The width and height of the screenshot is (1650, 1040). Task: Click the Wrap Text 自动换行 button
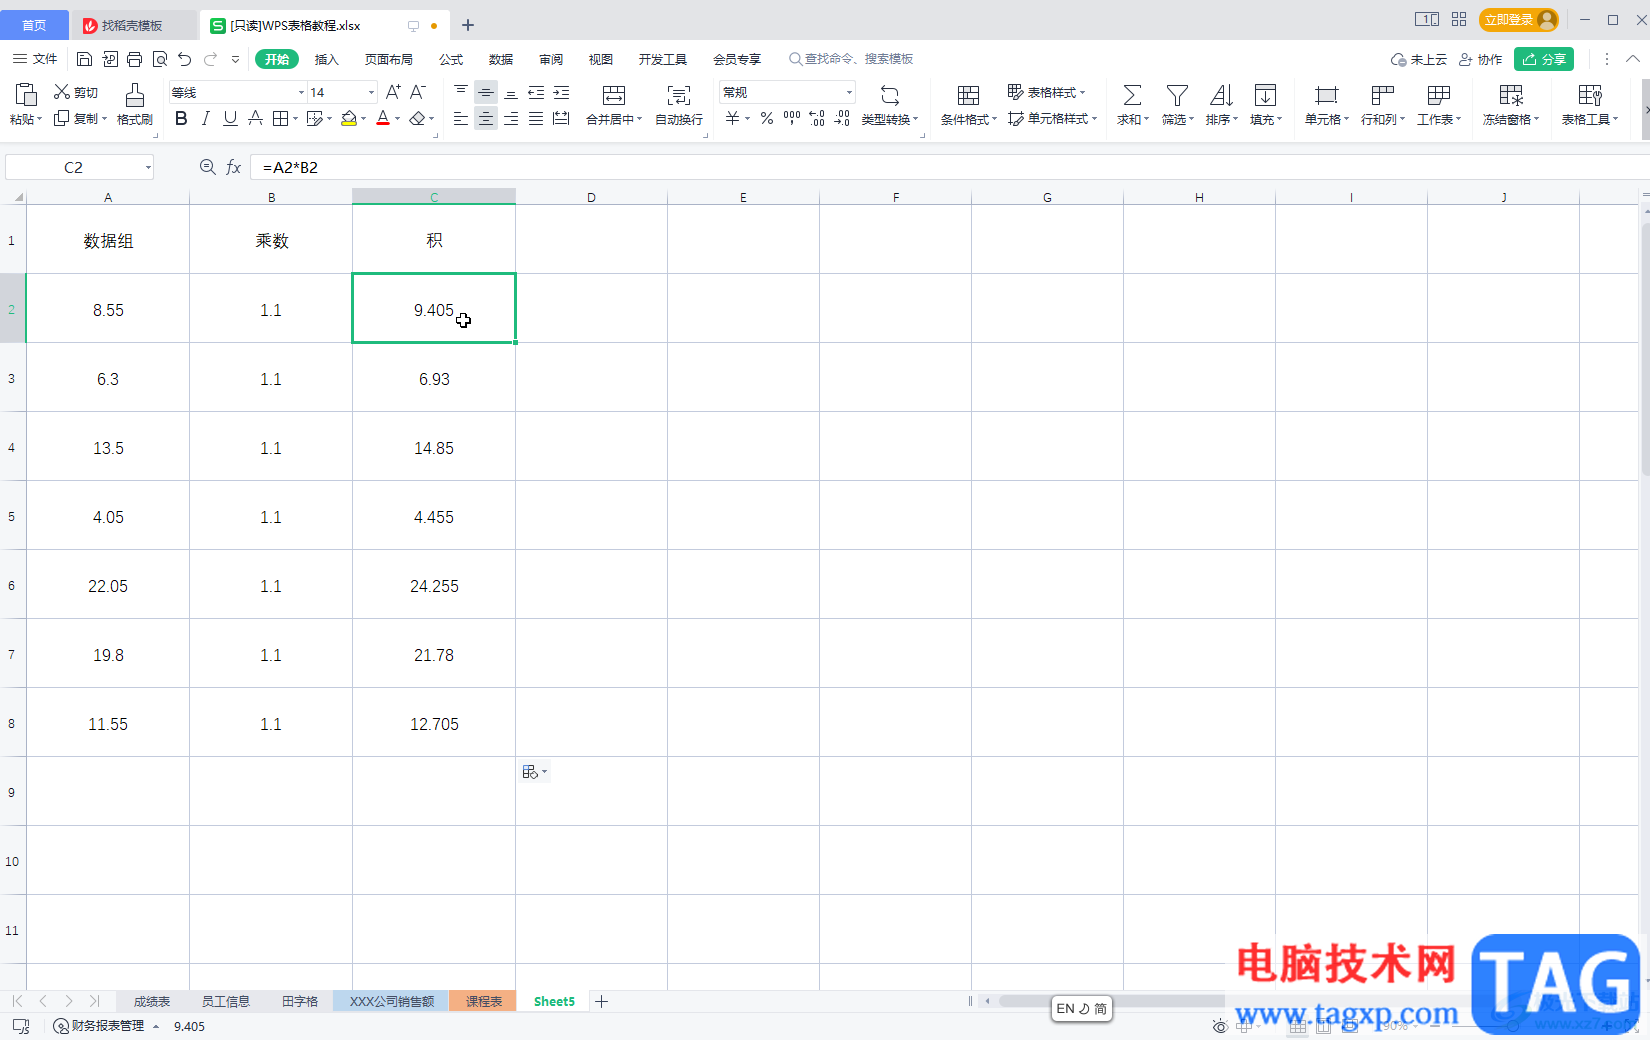pyautogui.click(x=679, y=104)
